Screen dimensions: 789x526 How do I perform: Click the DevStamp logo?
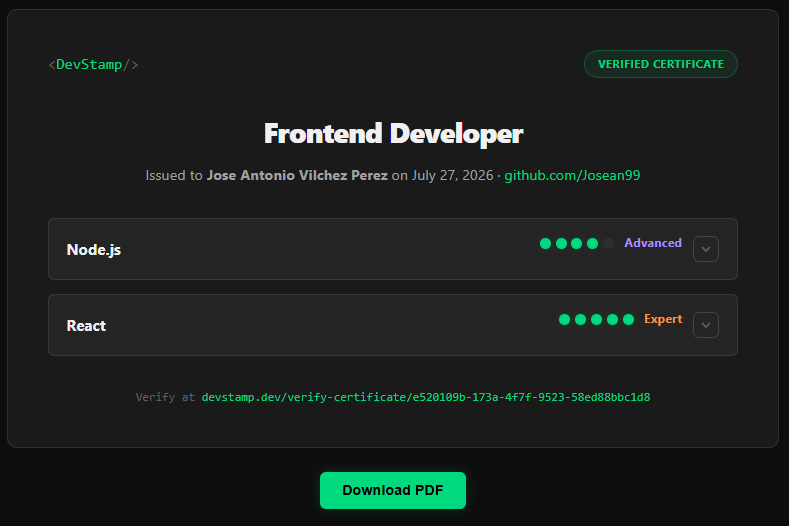(x=93, y=64)
